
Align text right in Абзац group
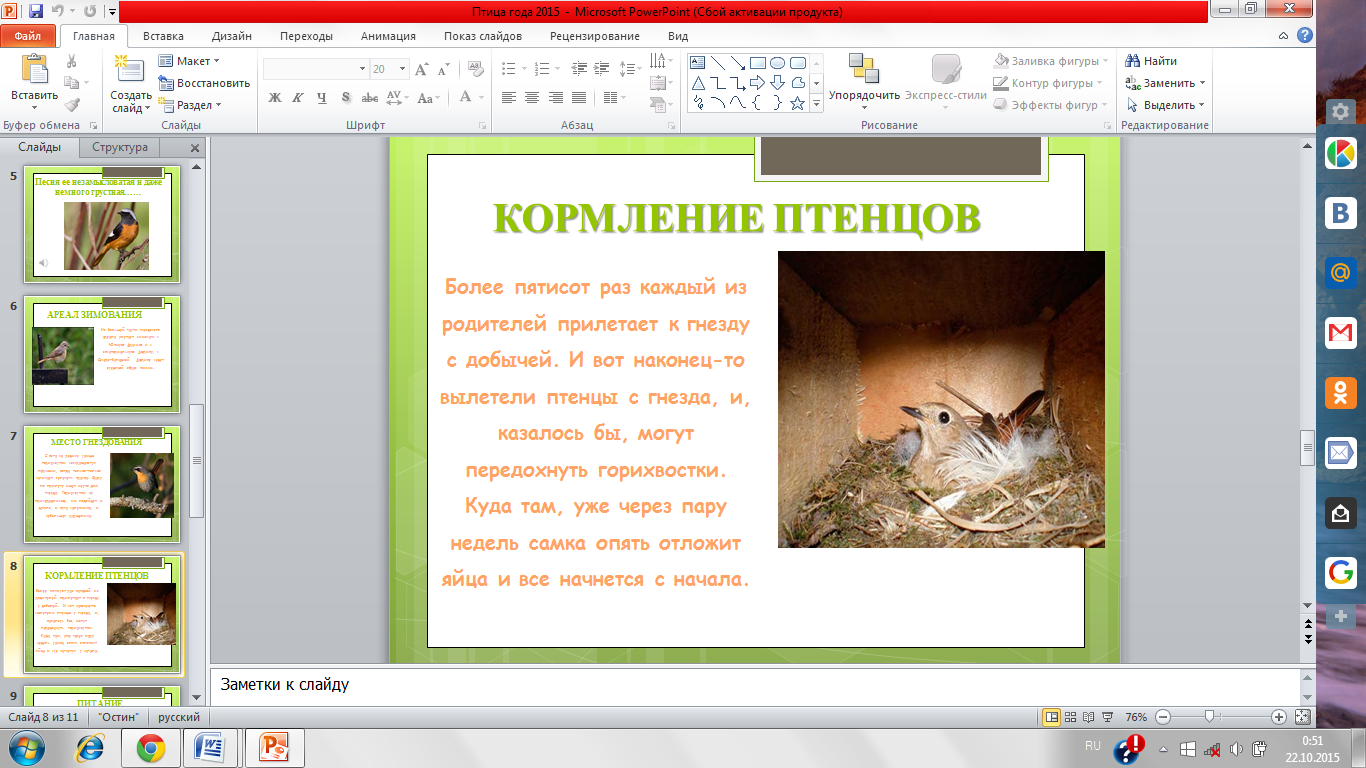555,98
